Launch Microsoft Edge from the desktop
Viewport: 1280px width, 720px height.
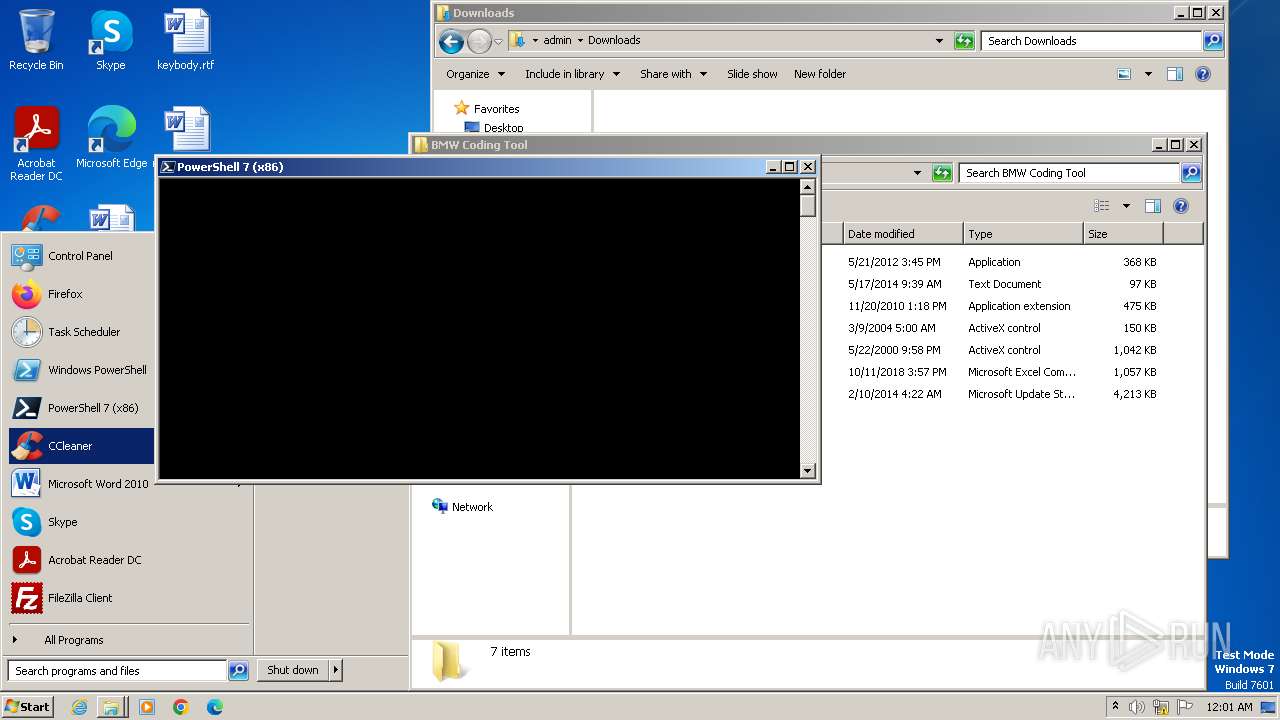[111, 138]
